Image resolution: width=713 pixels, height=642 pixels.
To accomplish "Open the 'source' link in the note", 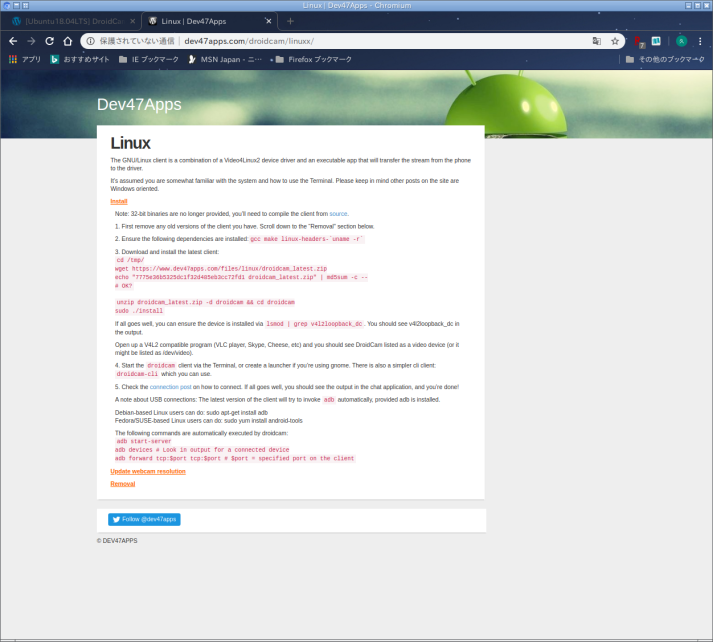I will tap(338, 213).
